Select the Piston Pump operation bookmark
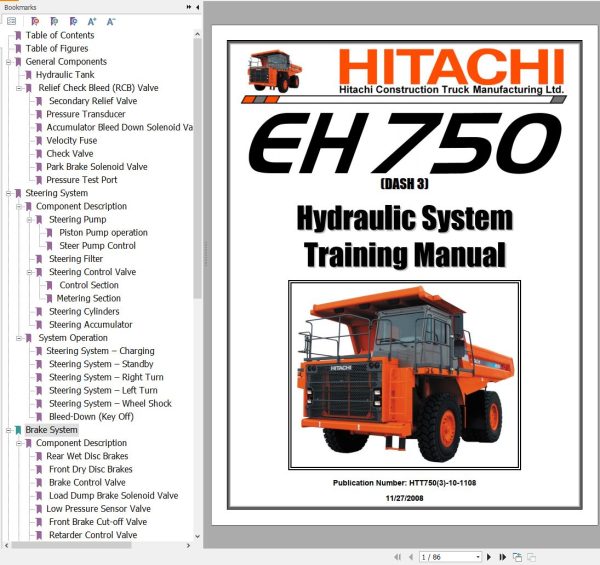The height and width of the screenshot is (565, 600). click(x=103, y=233)
